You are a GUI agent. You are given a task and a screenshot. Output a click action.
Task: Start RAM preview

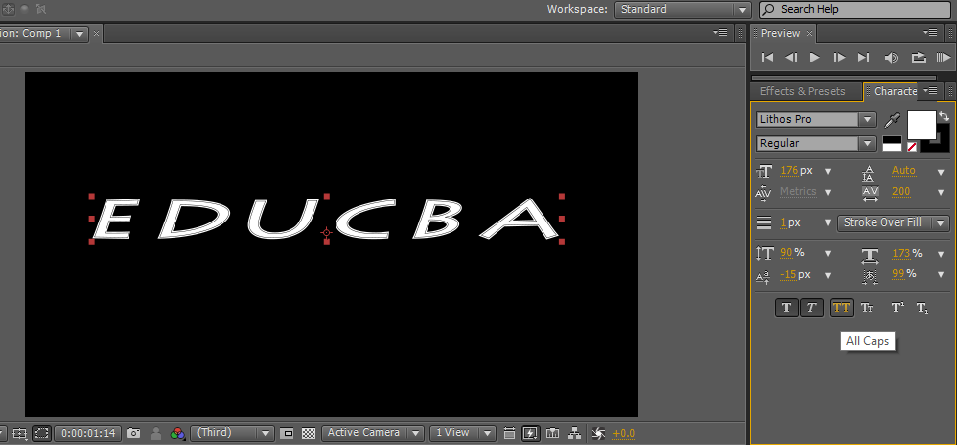(x=944, y=58)
